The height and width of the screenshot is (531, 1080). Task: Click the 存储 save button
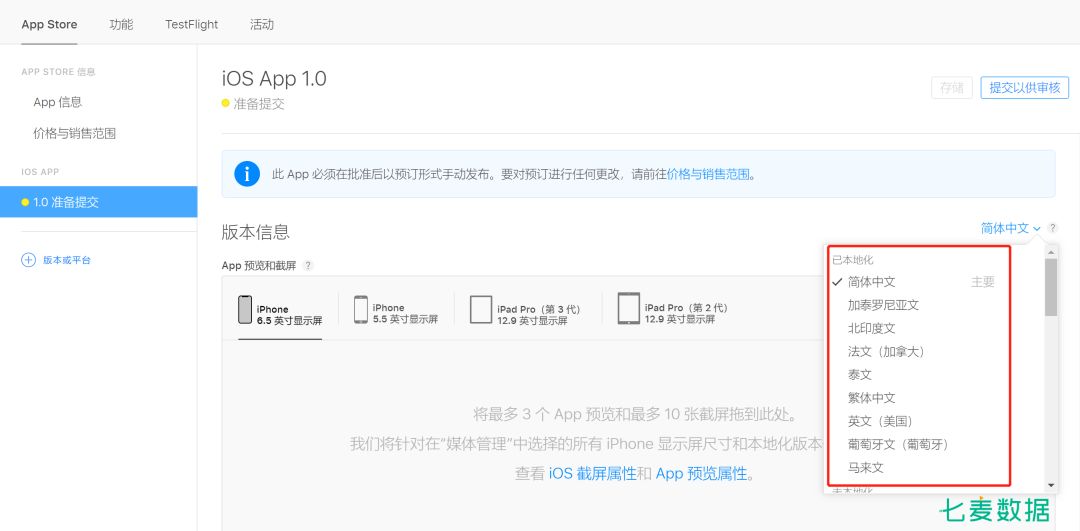[x=952, y=88]
